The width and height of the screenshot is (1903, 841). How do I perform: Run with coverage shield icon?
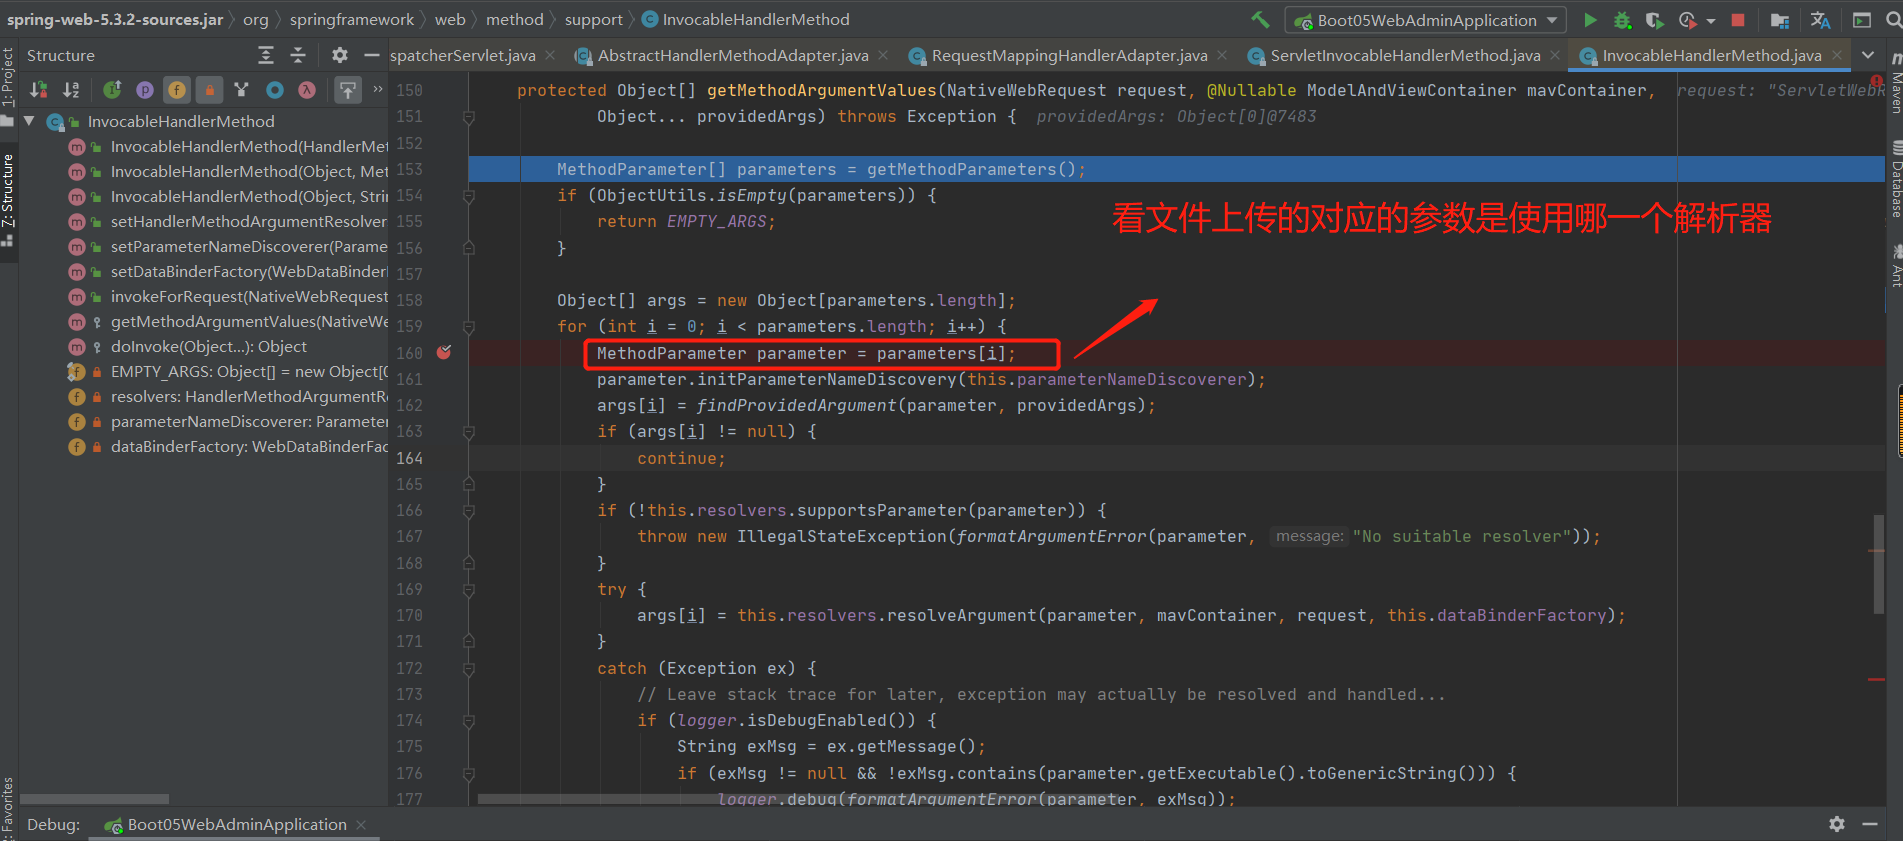coord(1654,20)
